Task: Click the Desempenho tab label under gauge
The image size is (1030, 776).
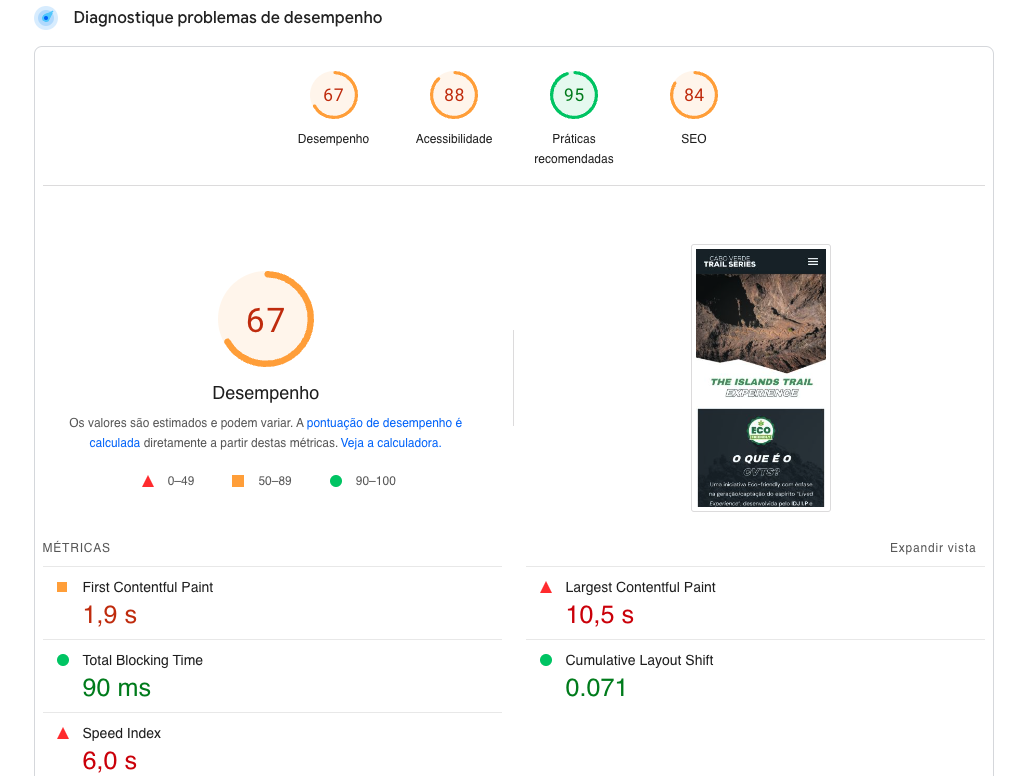Action: pyautogui.click(x=333, y=139)
